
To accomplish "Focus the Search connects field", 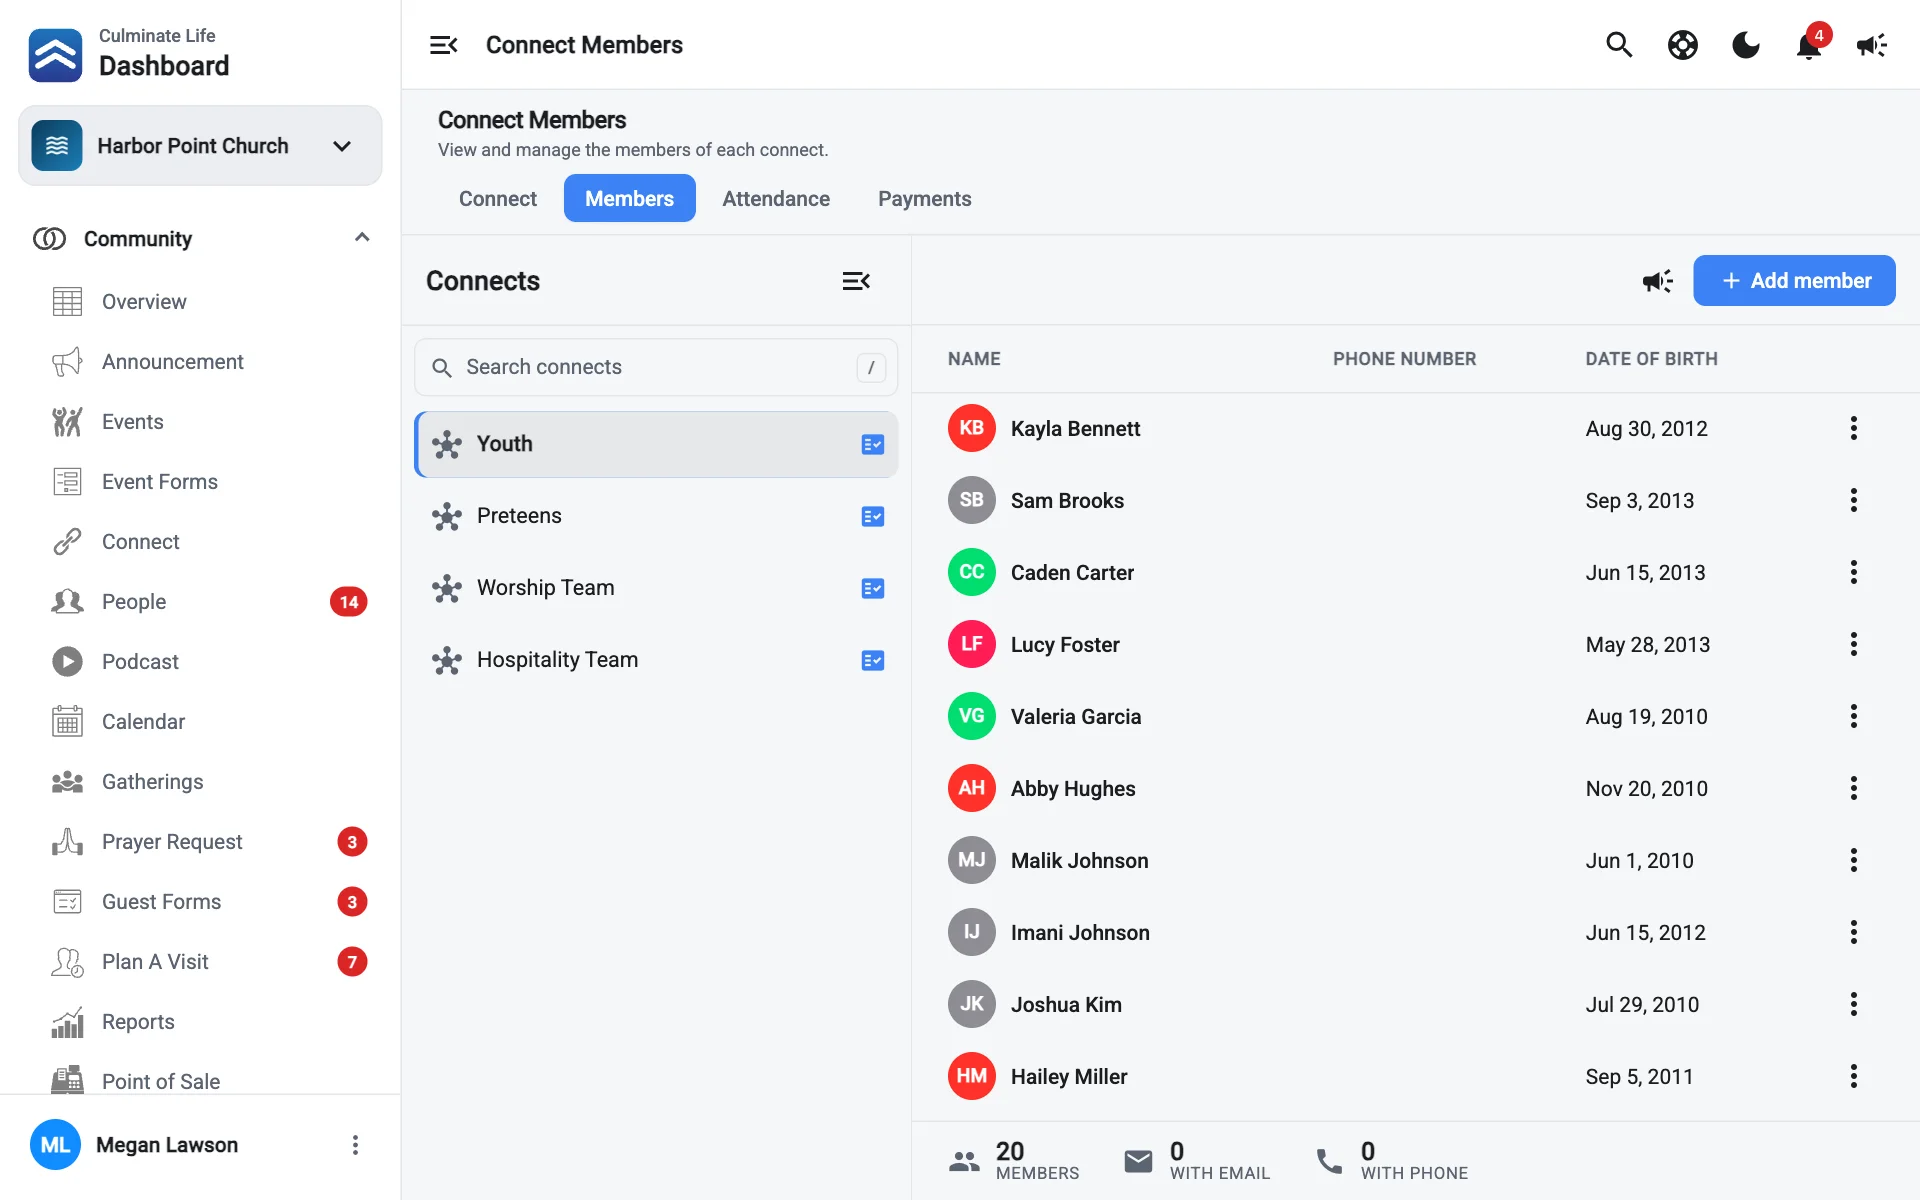I will coord(656,367).
